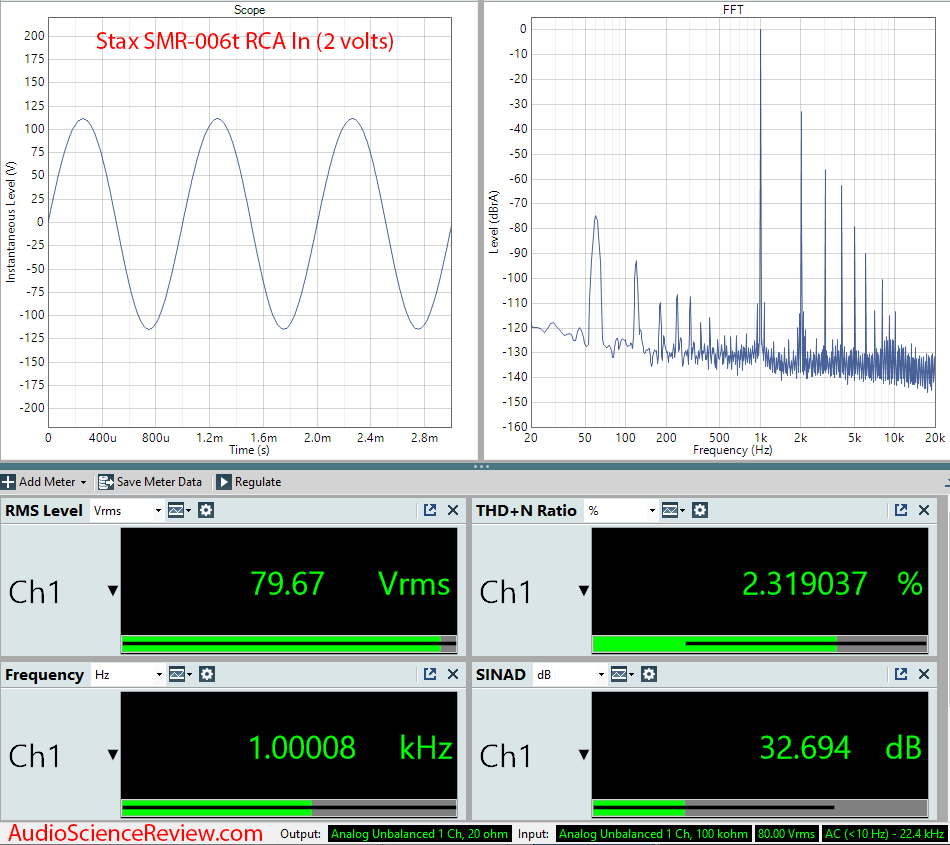
Task: Click the 'AC (<10 Hz) - 22.4 kHz' filter status
Action: pos(884,834)
